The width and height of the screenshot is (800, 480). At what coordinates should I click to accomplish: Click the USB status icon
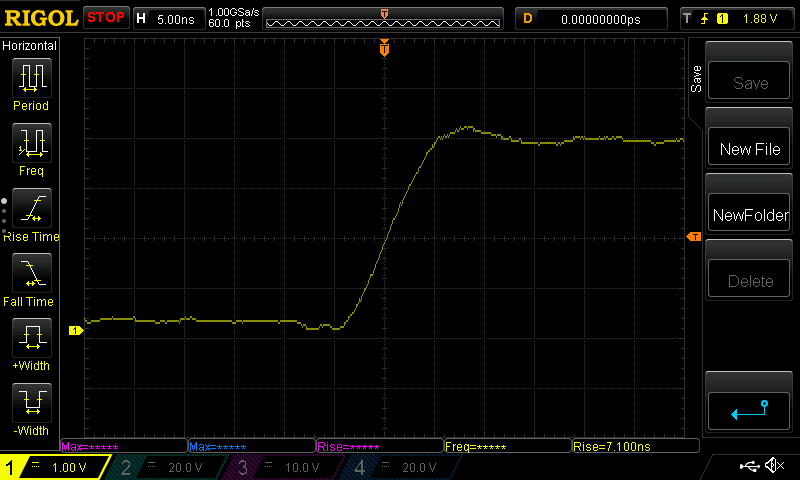(748, 466)
